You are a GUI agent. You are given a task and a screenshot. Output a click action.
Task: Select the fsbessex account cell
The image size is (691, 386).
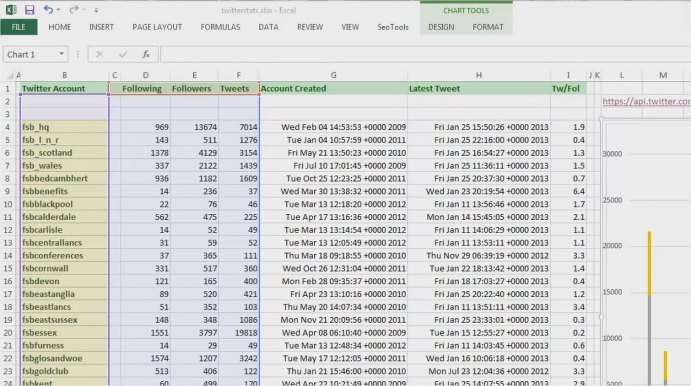(x=64, y=333)
